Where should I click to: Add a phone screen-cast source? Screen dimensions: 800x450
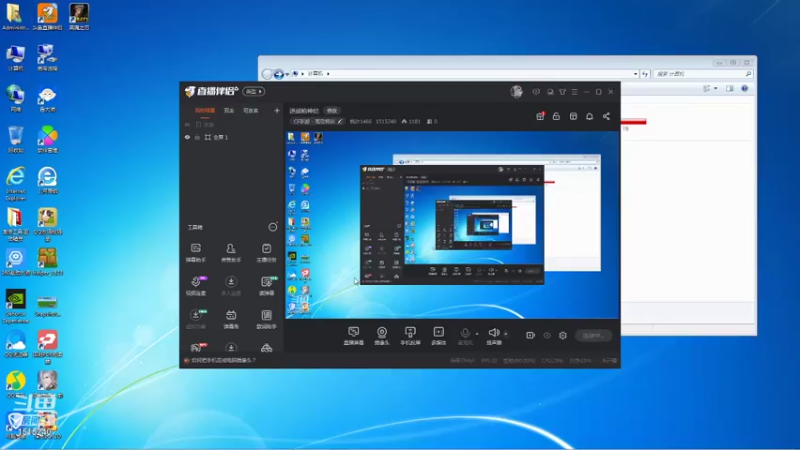click(410, 336)
